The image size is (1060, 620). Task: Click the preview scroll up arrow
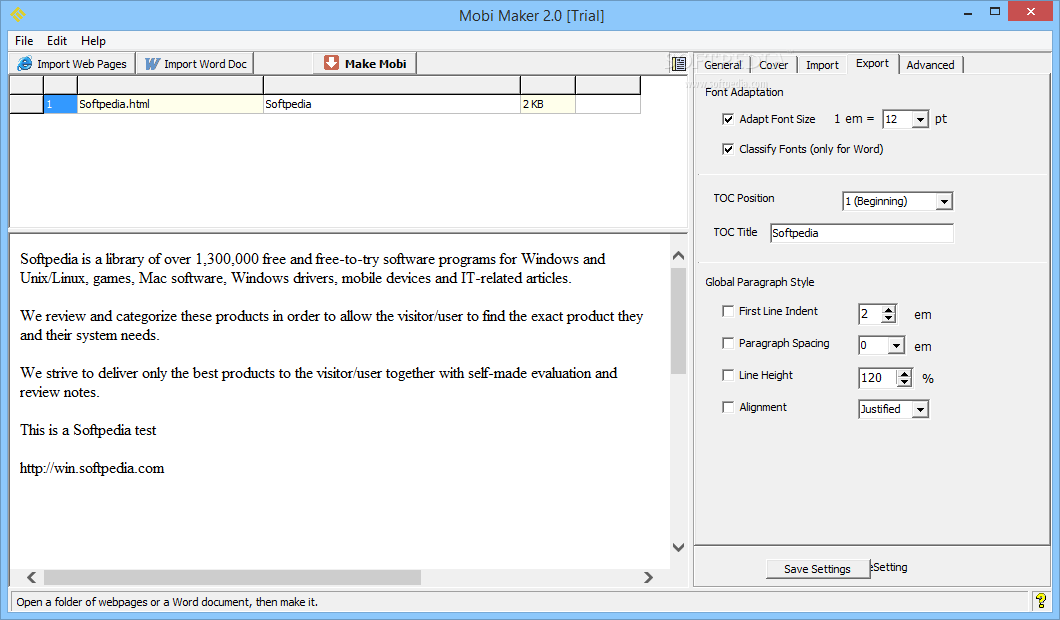(679, 256)
